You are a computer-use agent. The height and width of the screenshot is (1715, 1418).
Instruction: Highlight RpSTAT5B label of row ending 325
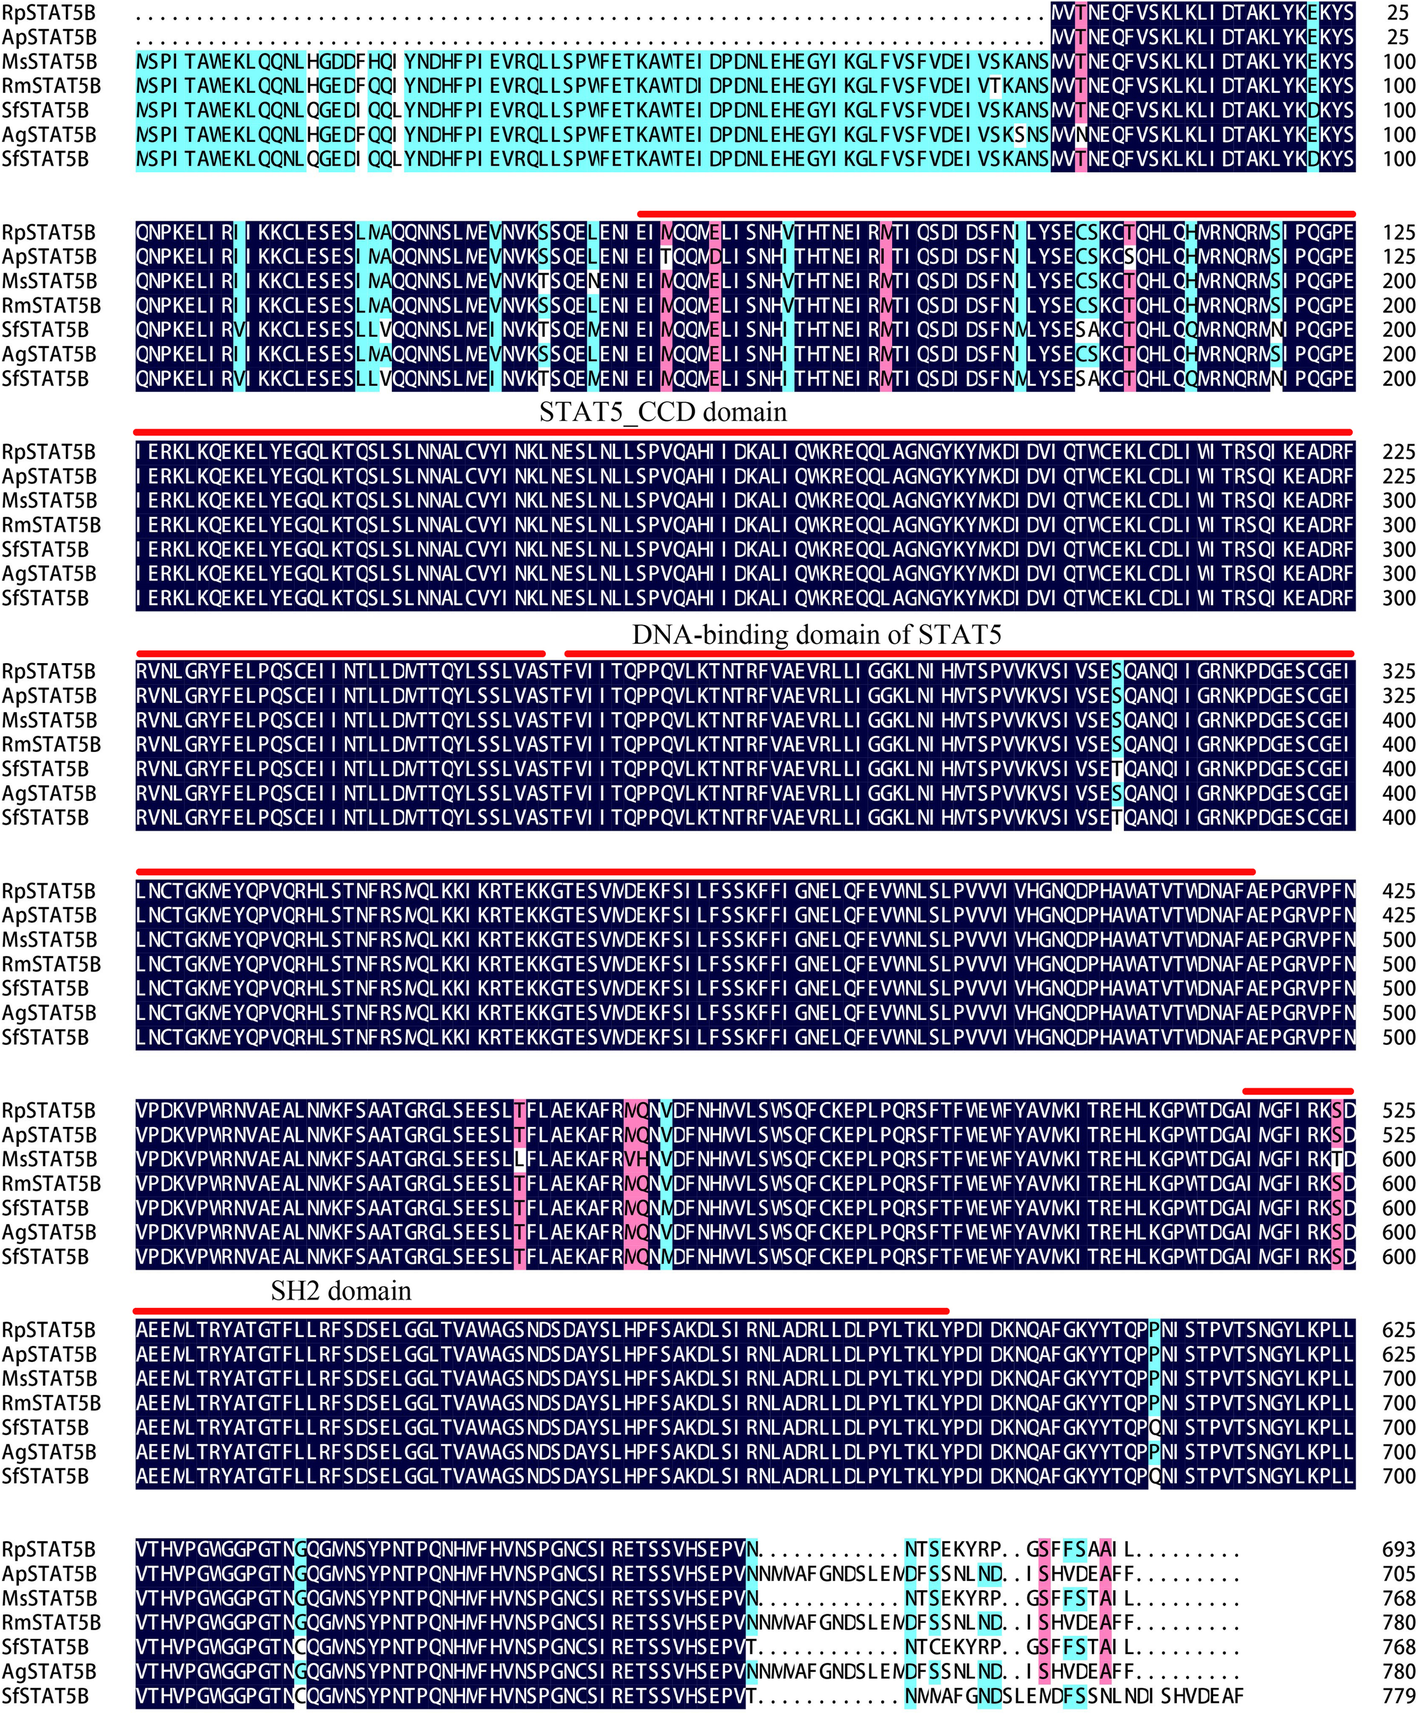49,672
